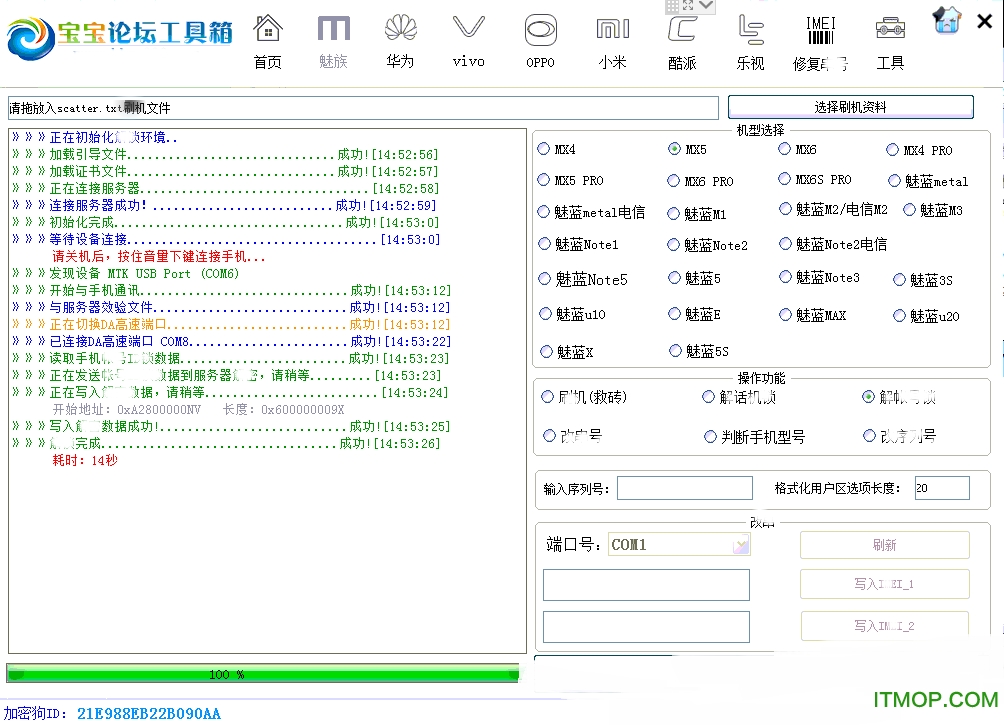Focus the 格式化用户区选项长度 field
Screen dimensions: 1004x725
coord(942,488)
